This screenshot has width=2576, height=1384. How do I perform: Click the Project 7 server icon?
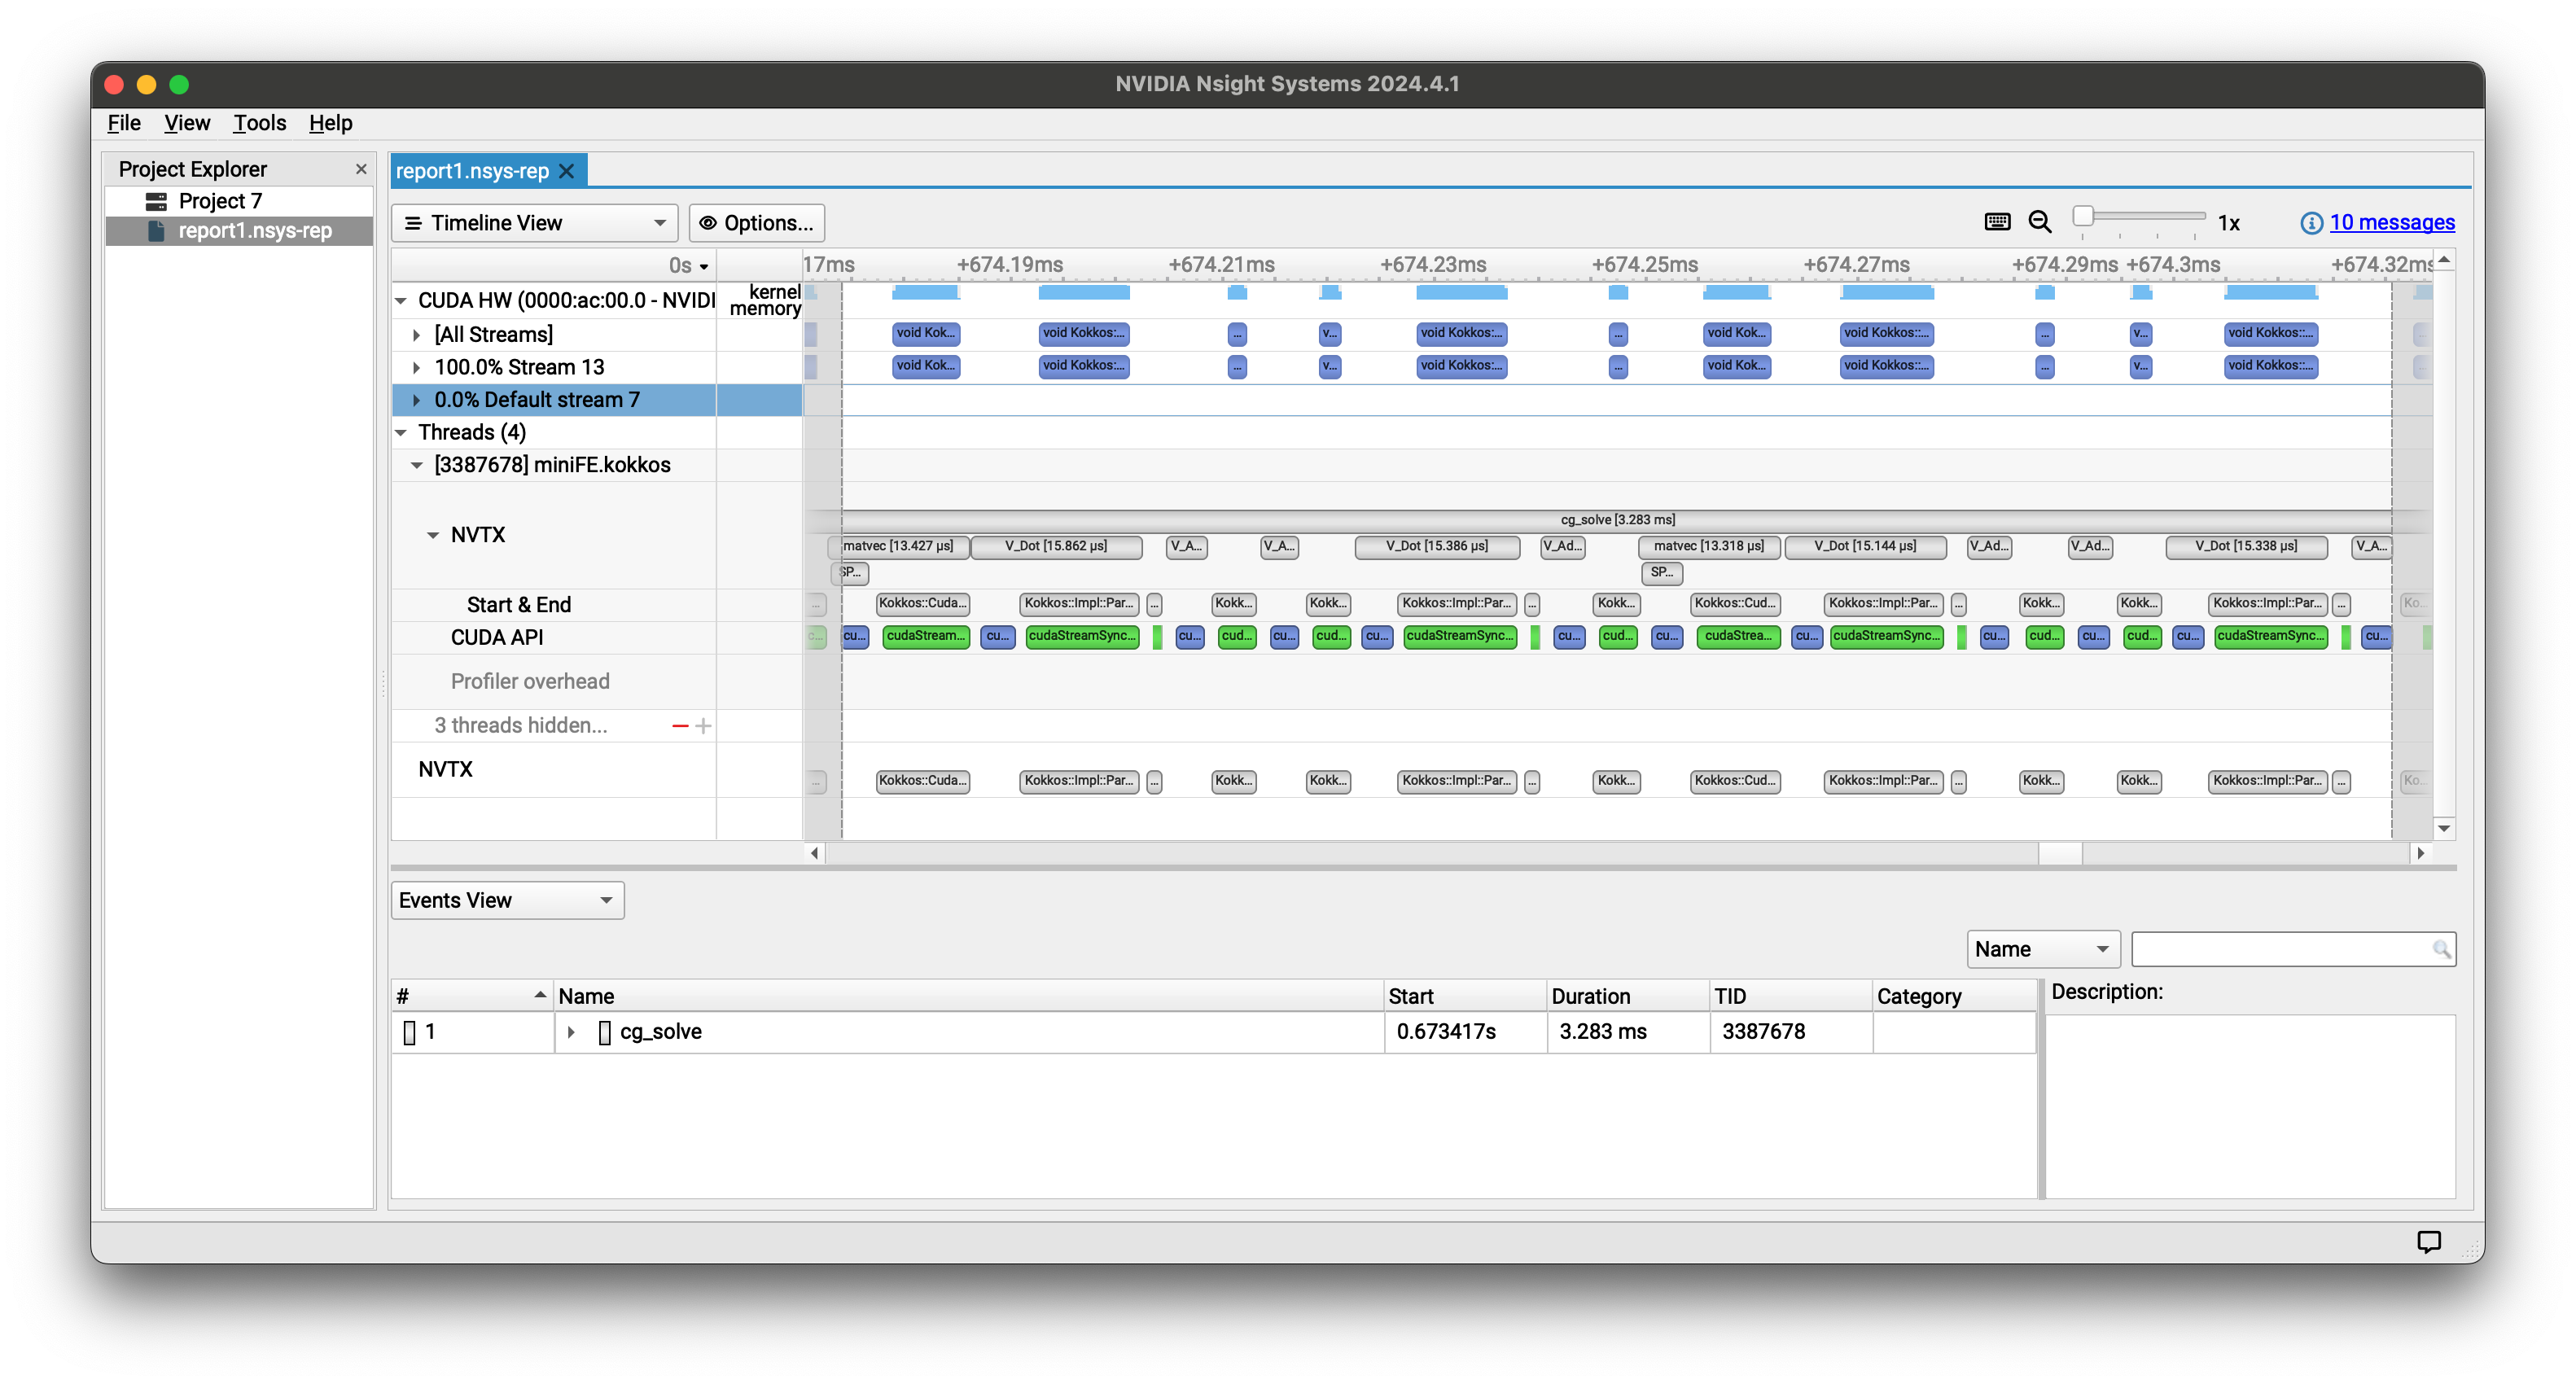point(156,201)
